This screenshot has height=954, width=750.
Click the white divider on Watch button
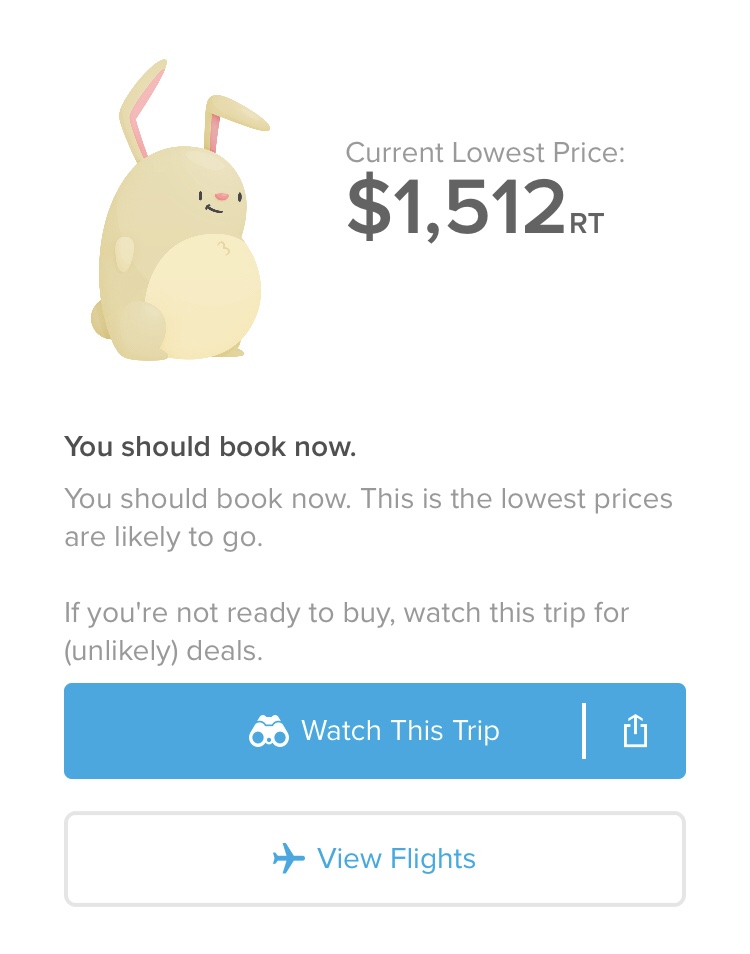[x=583, y=731]
